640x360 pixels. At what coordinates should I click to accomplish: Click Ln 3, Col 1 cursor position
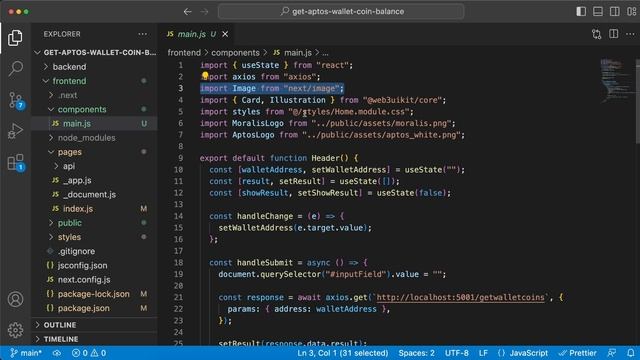coord(342,353)
